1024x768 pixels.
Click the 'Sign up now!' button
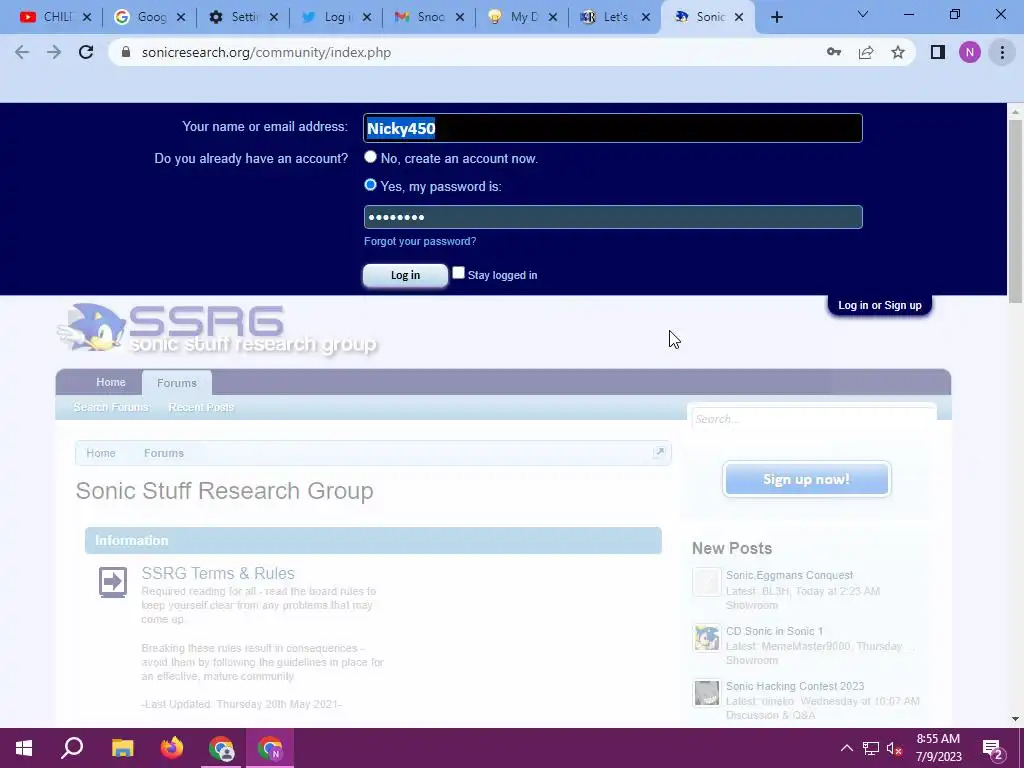tap(807, 479)
